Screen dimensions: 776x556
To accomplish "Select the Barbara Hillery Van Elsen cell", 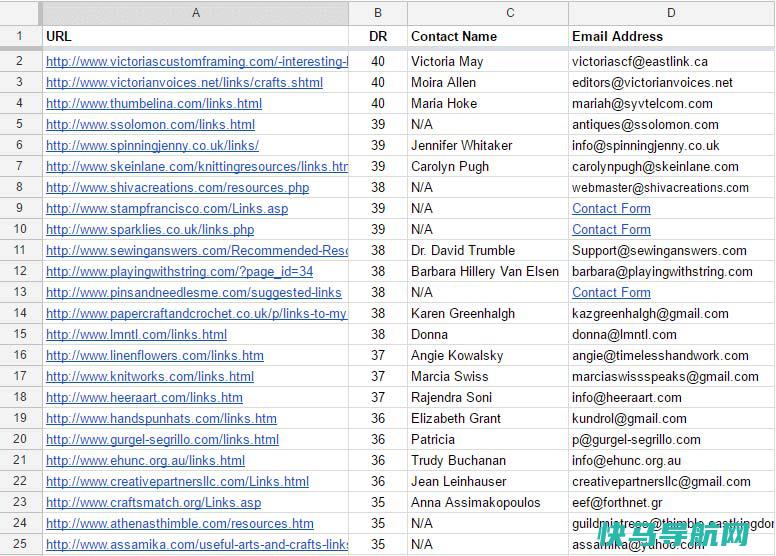I will point(488,271).
